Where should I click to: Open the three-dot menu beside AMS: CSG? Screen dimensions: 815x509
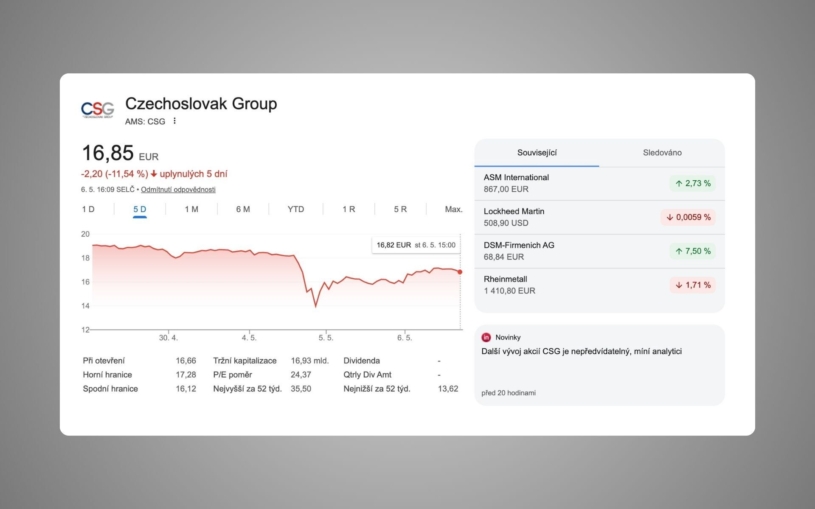tap(175, 121)
